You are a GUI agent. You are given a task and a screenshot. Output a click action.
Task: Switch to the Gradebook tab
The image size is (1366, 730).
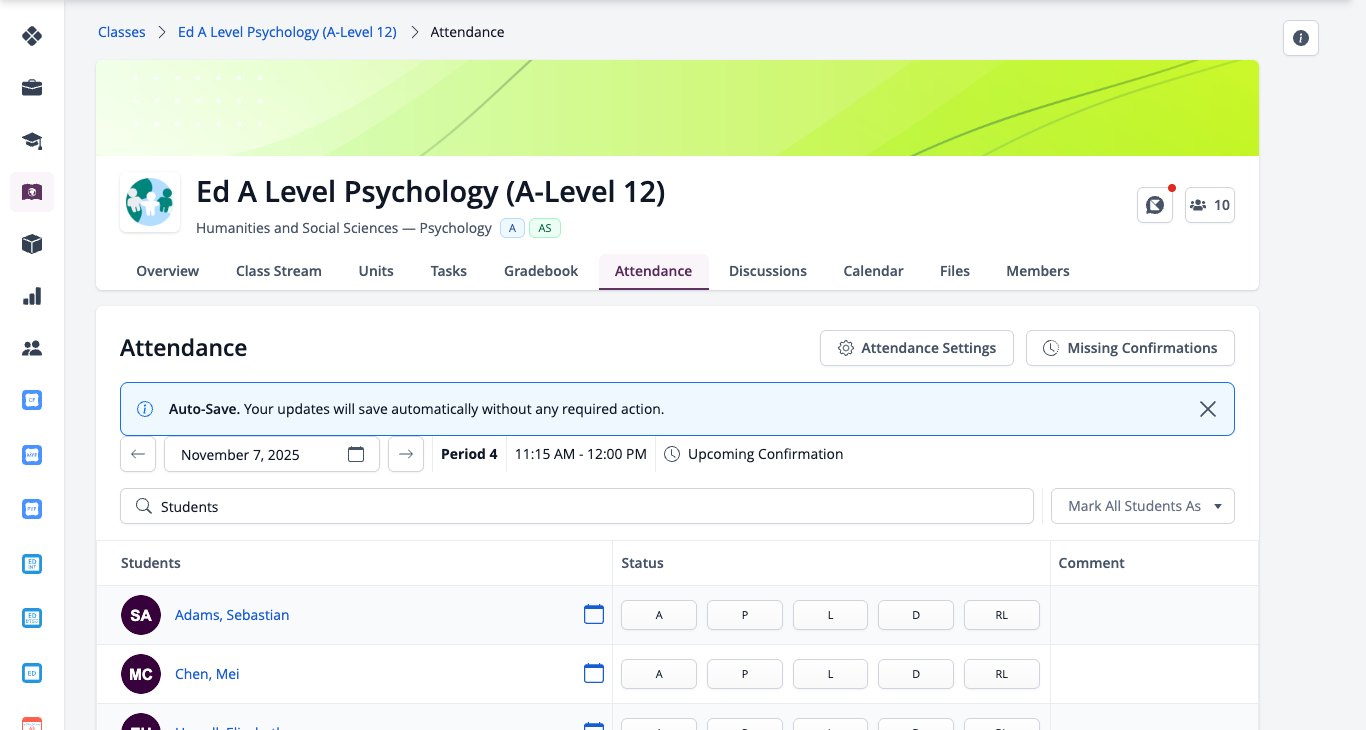click(x=541, y=271)
